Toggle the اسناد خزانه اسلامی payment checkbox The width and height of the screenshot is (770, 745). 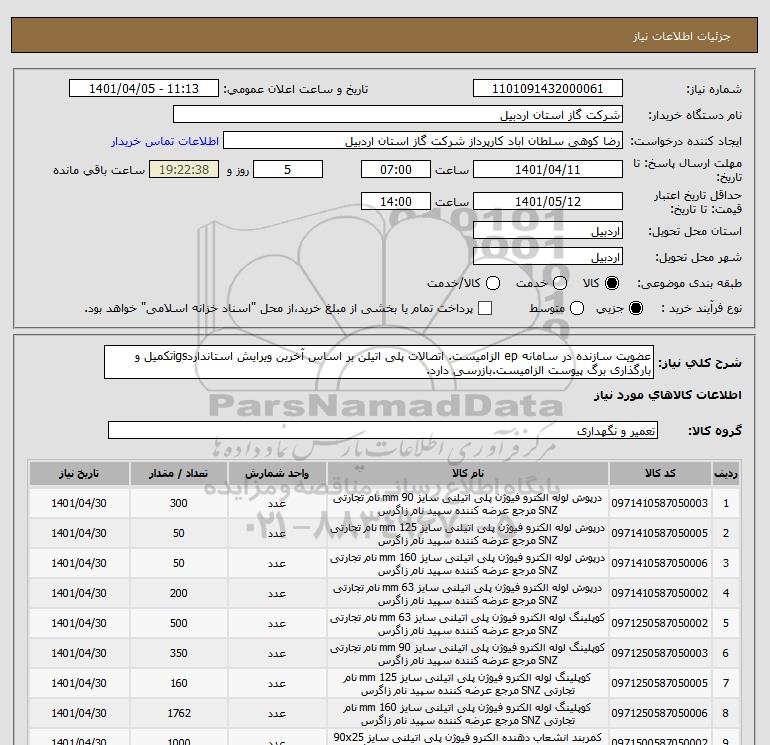[x=485, y=308]
